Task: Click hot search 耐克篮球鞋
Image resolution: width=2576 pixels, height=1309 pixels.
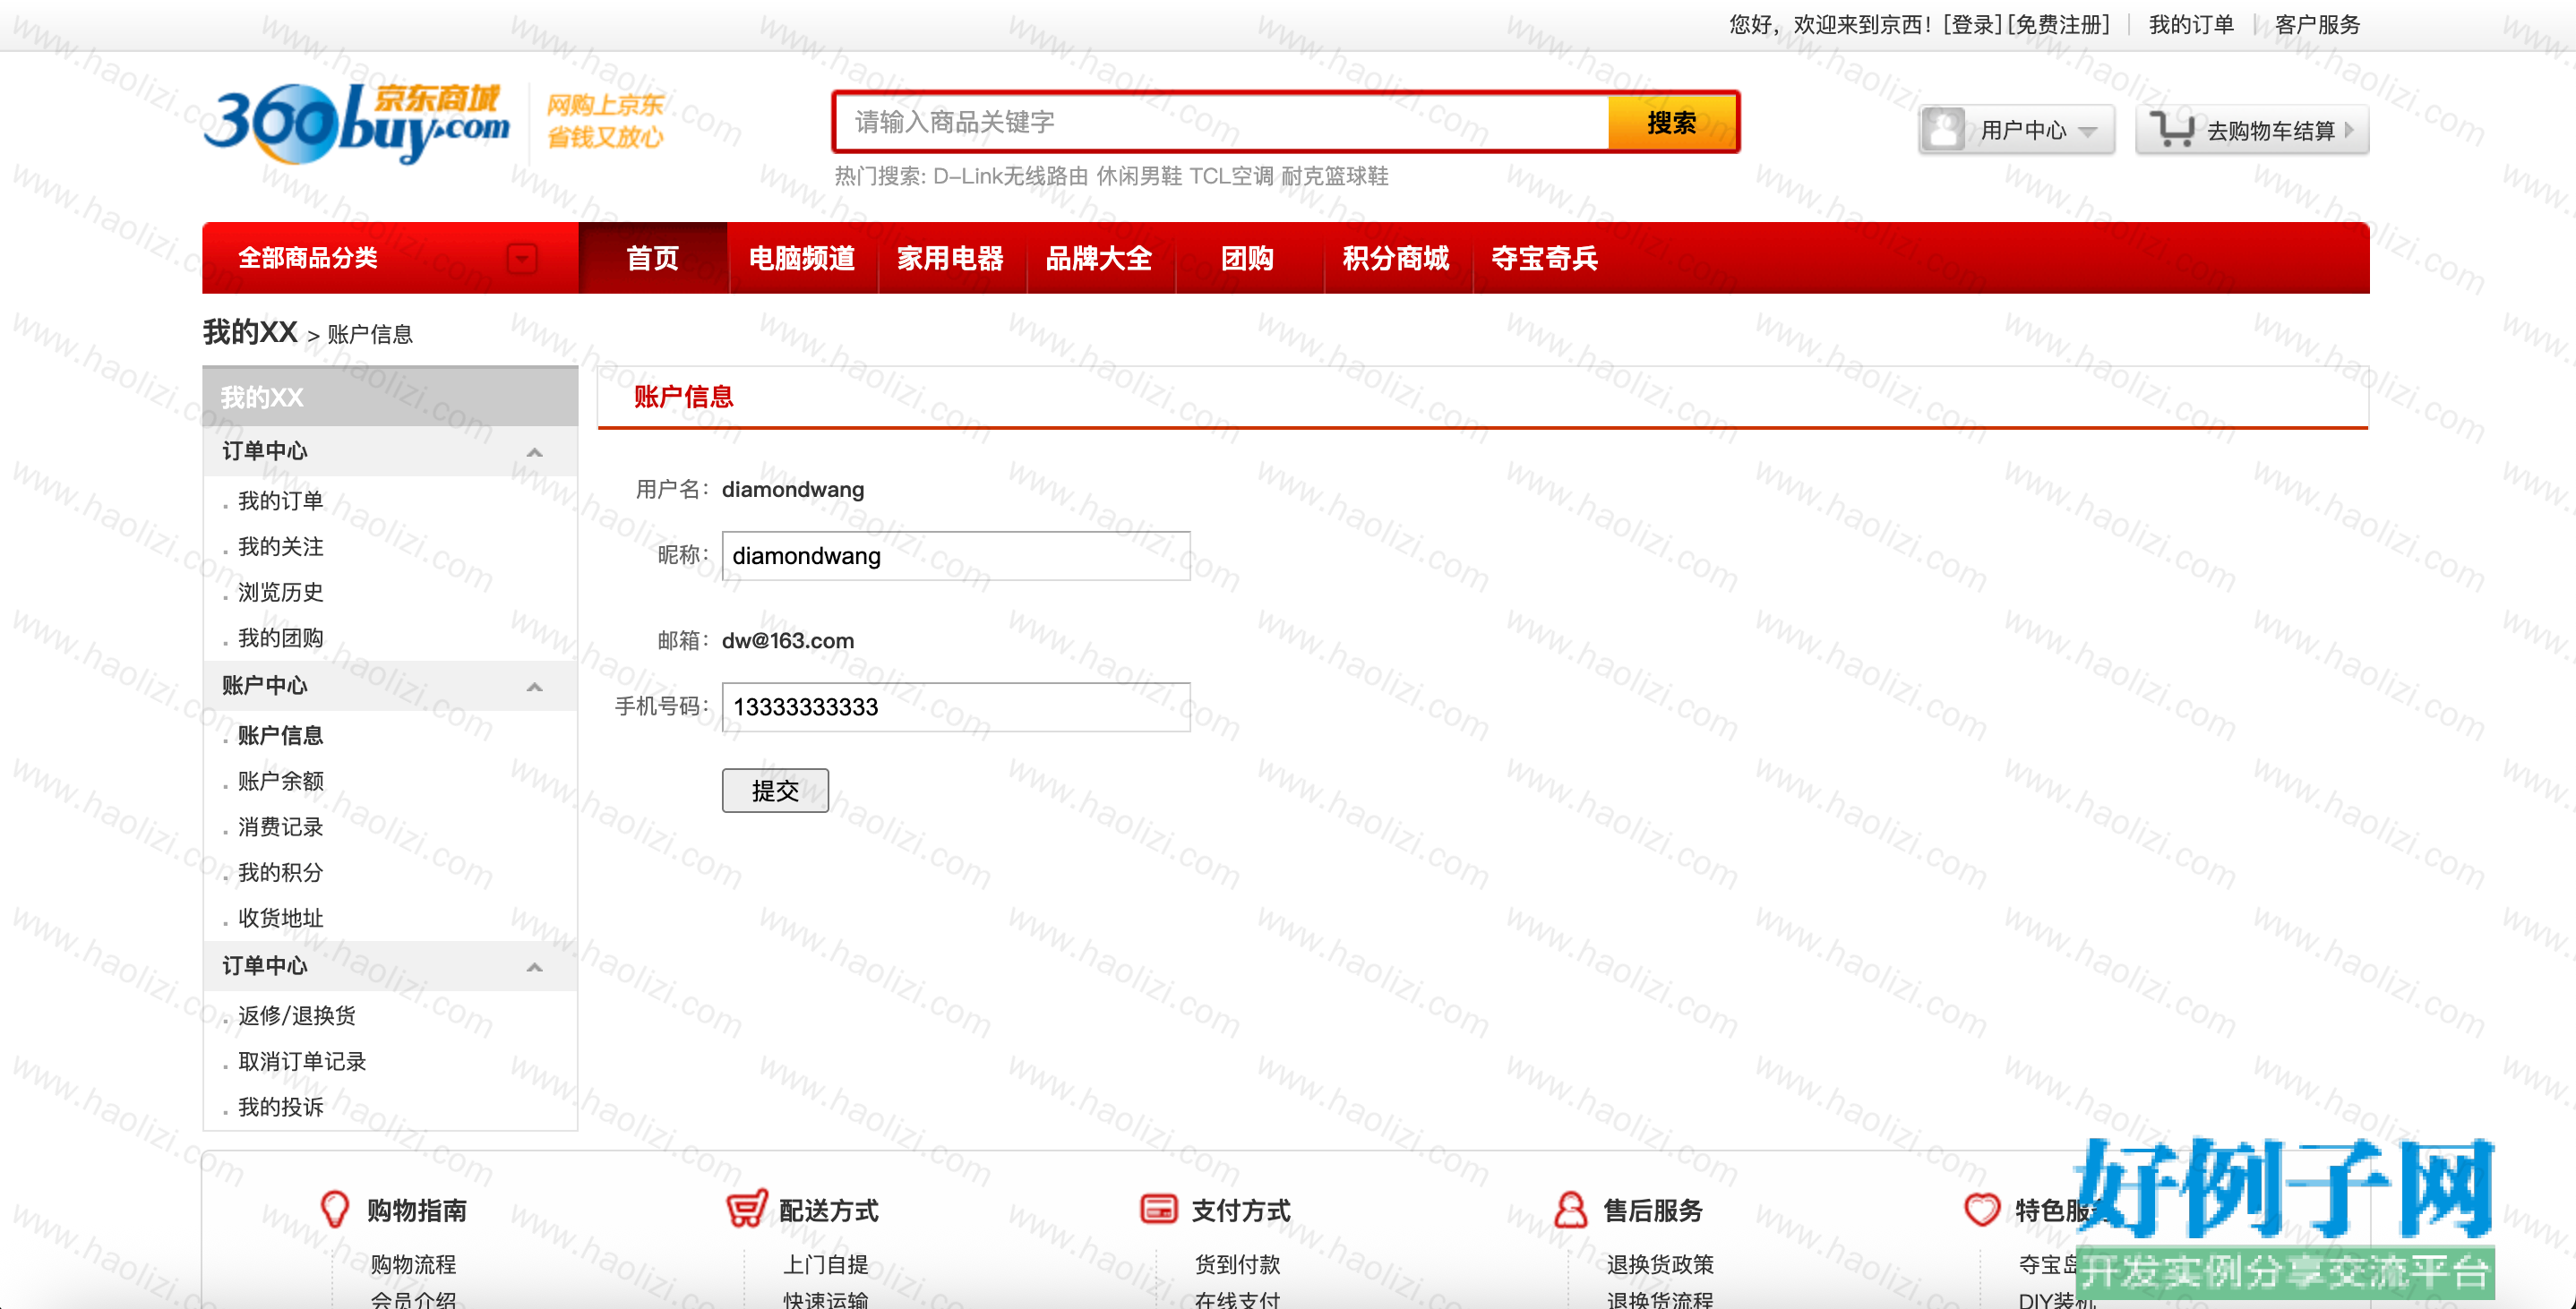Action: (x=1335, y=176)
